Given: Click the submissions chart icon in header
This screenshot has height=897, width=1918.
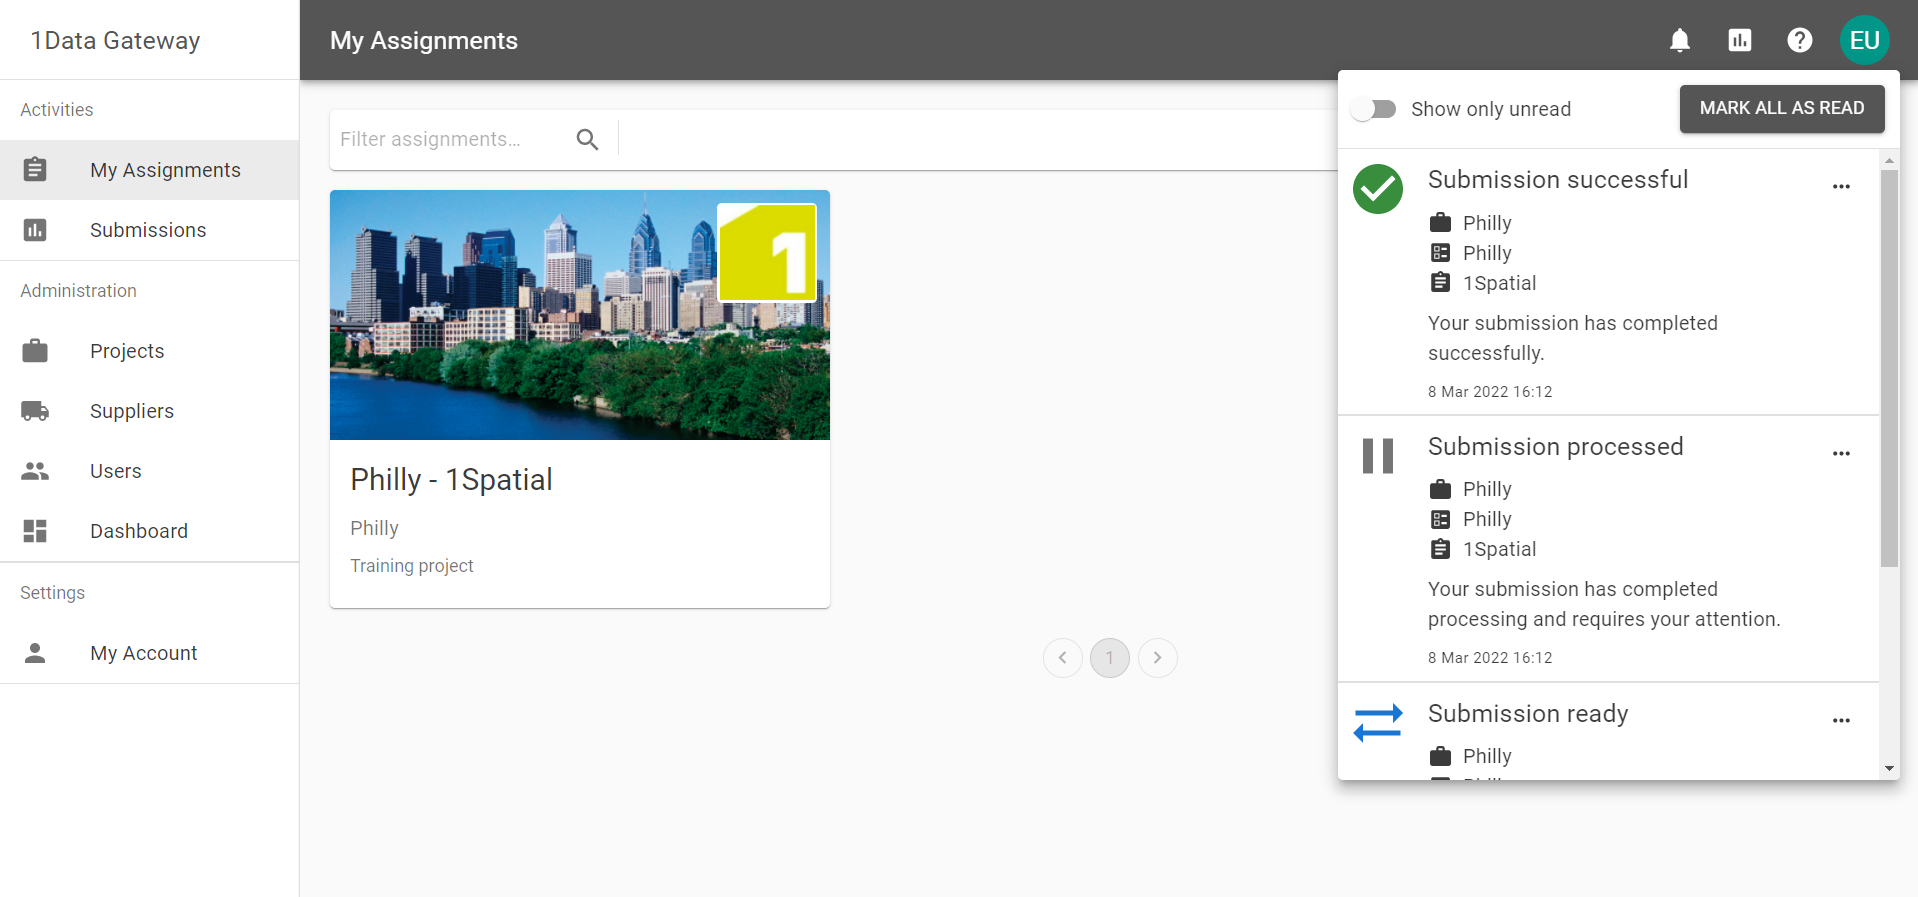Looking at the screenshot, I should coord(1740,40).
